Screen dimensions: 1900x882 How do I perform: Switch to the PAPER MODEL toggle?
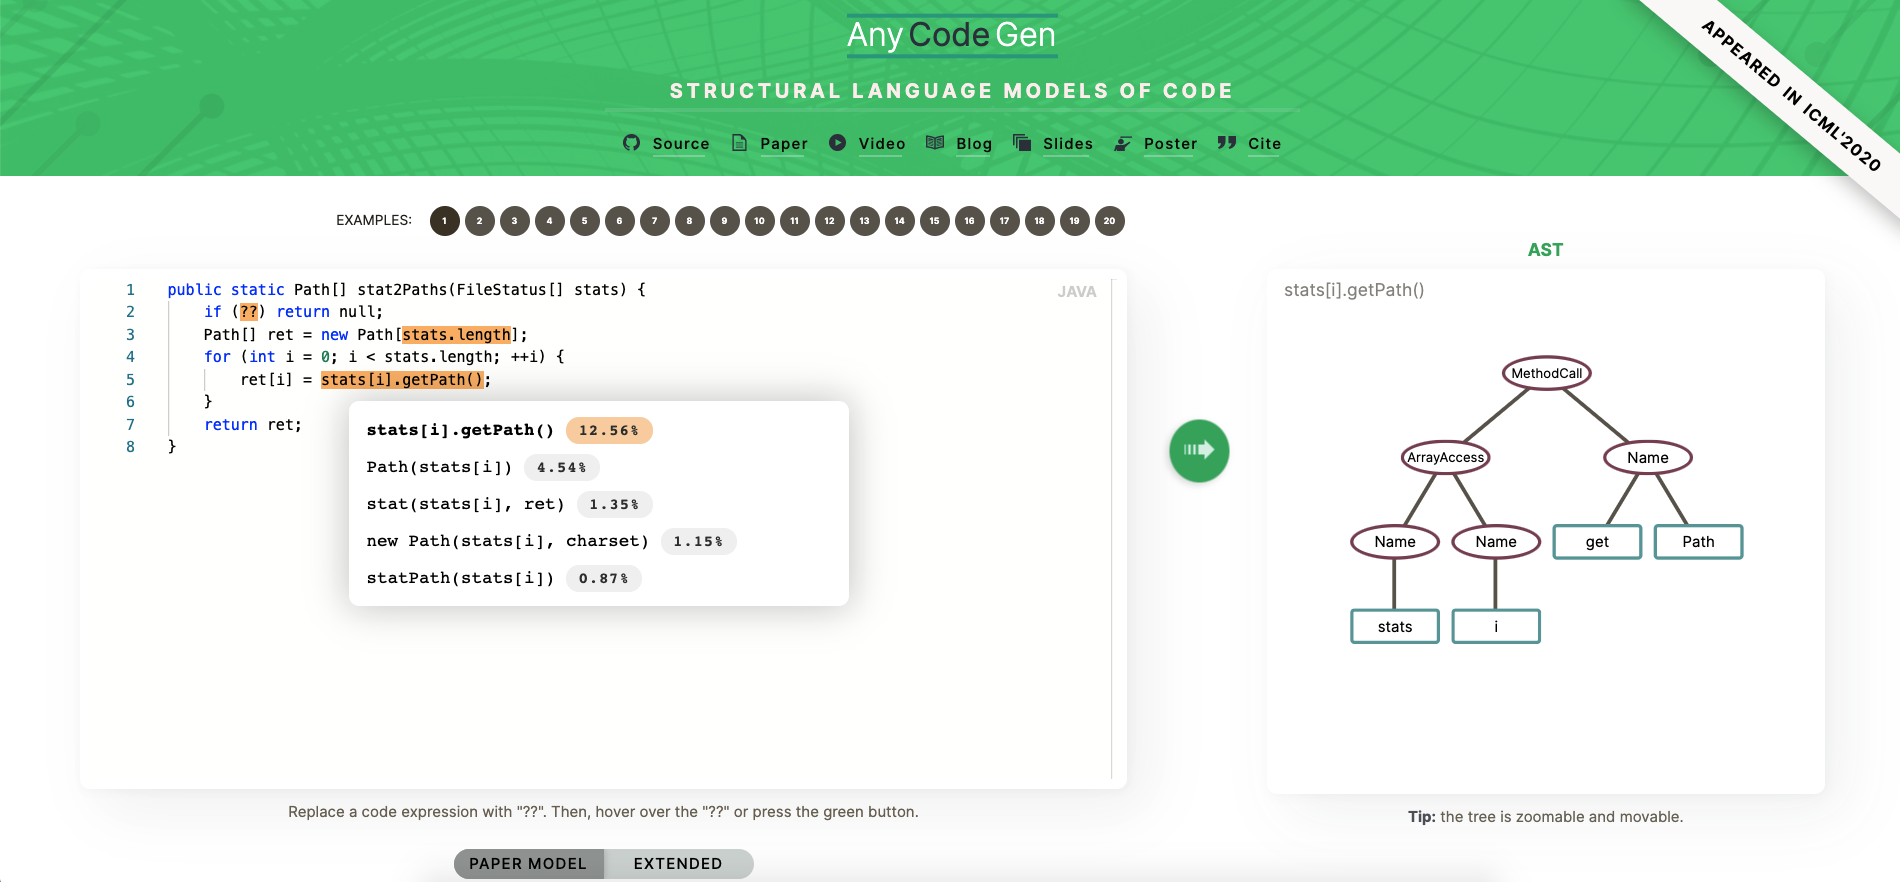point(529,864)
